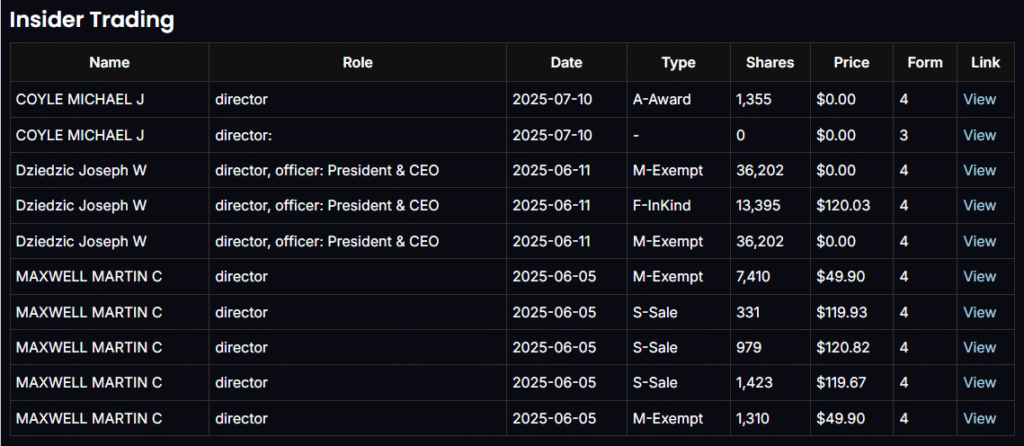Click the Role column header
Viewport: 1024px width, 446px height.
[357, 62]
